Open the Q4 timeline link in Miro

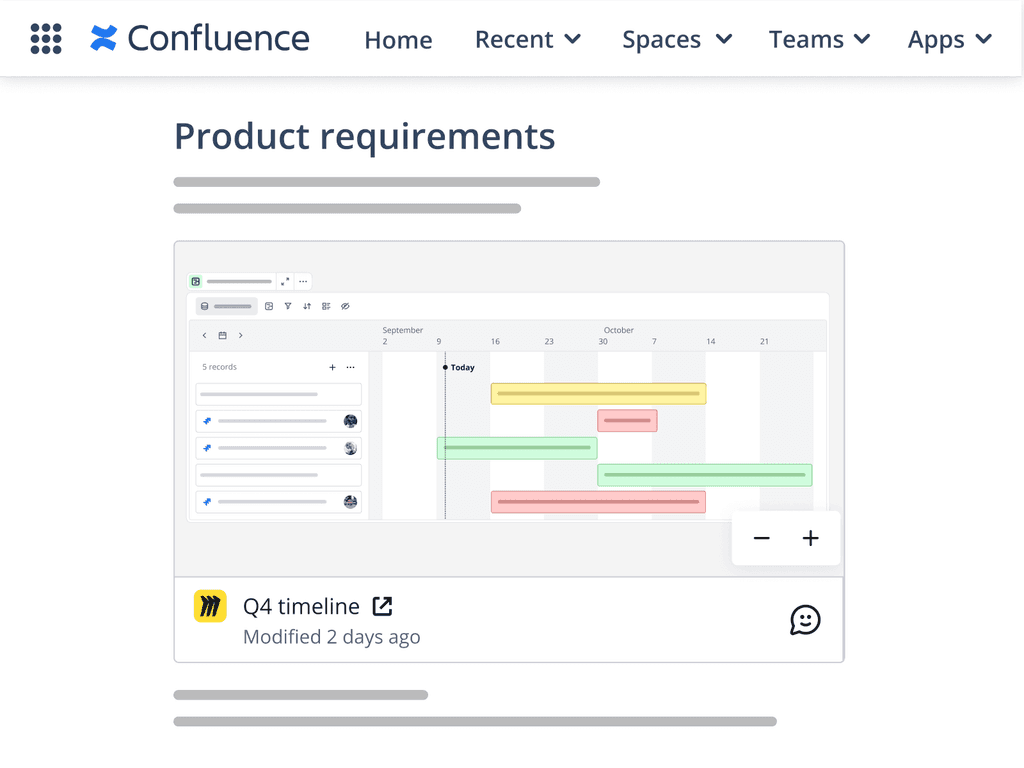(381, 606)
